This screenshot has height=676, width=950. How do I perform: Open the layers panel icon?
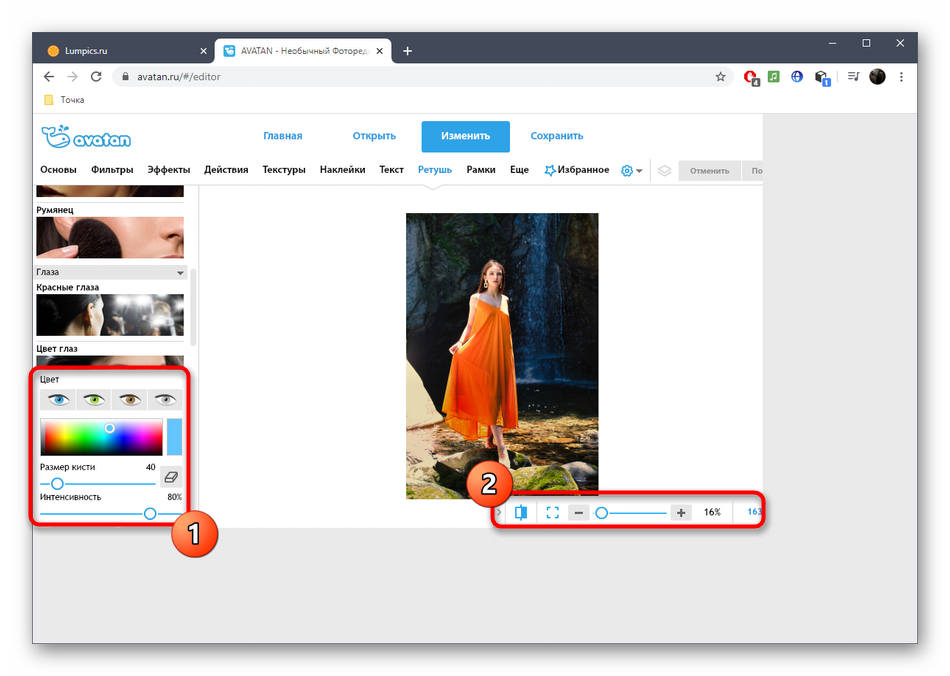click(664, 170)
